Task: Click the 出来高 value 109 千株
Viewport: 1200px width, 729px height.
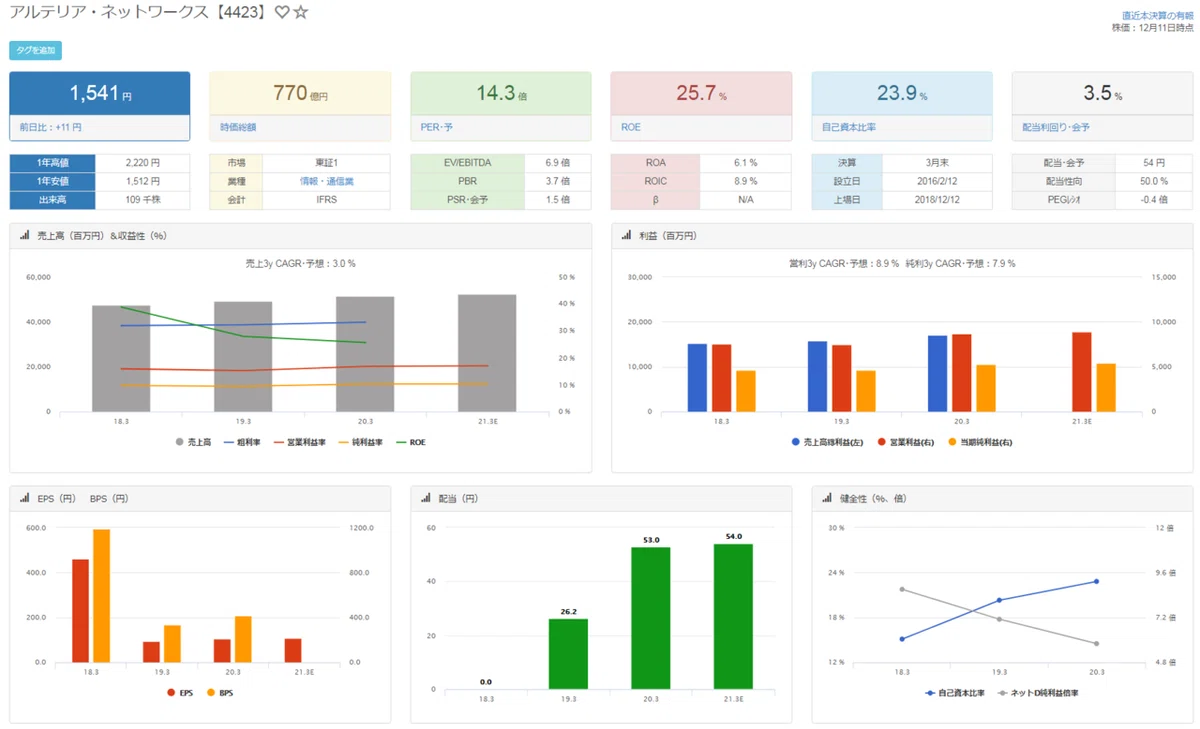Action: coord(143,200)
